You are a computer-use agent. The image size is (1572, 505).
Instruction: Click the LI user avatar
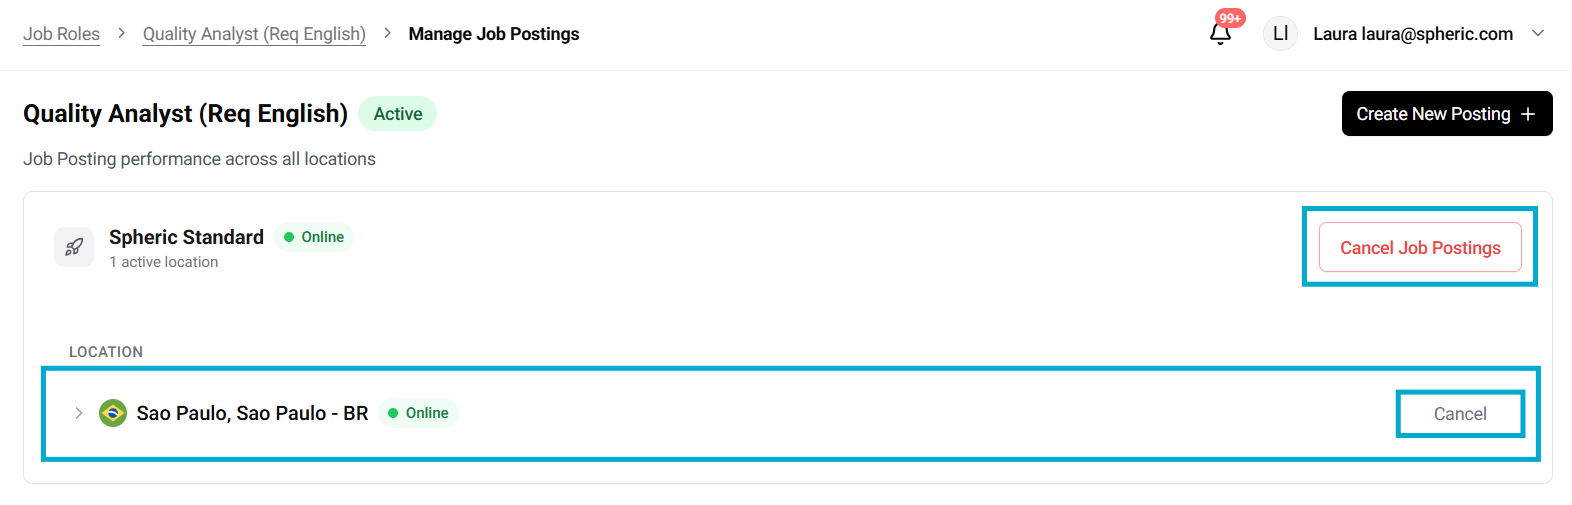coord(1280,34)
